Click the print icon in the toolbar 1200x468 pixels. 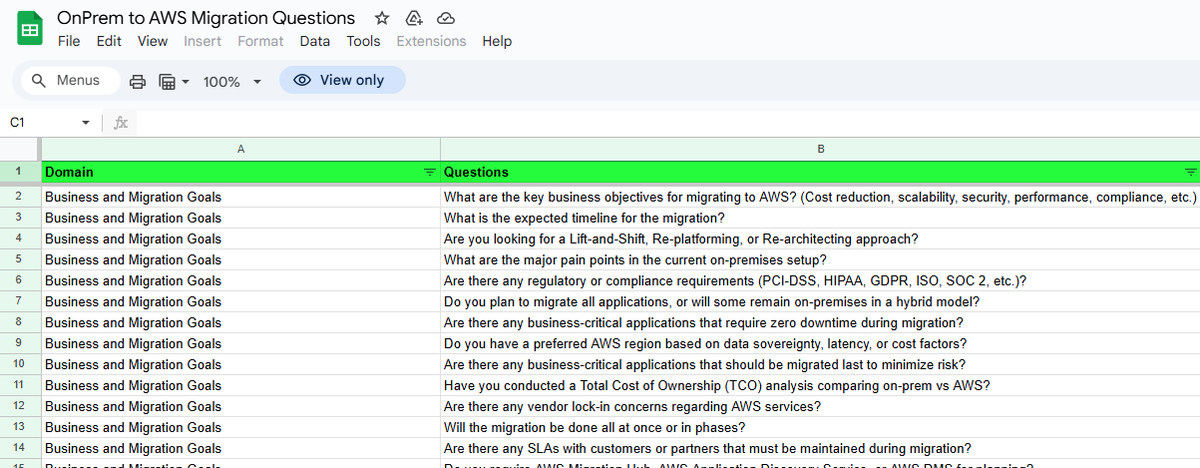[138, 81]
